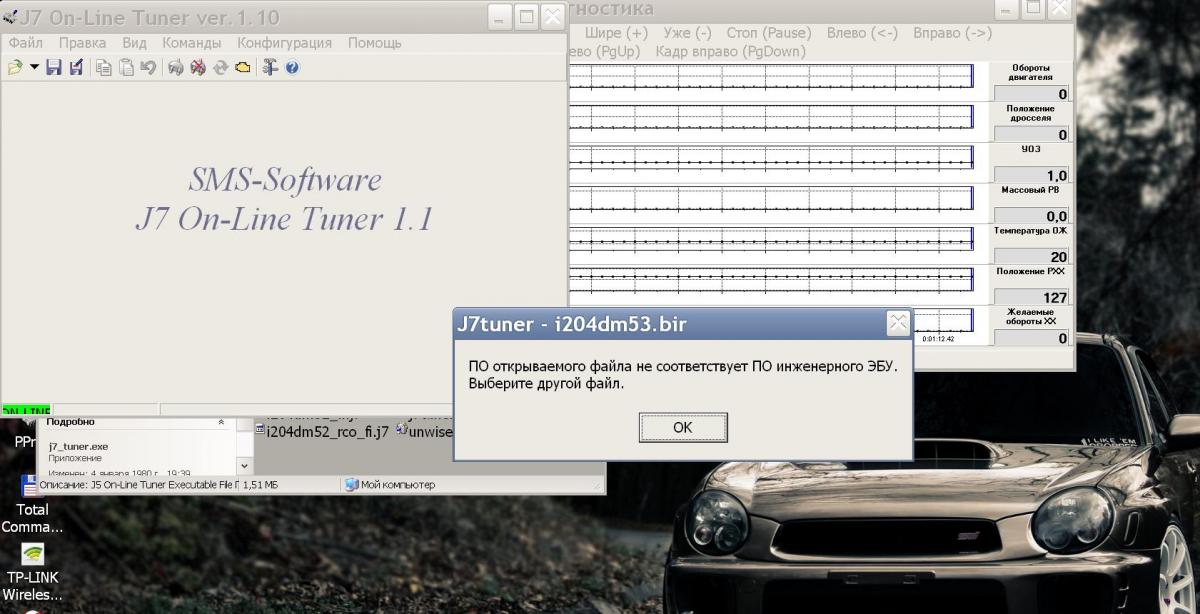
Task: Click the blue help question mark icon
Action: 292,67
